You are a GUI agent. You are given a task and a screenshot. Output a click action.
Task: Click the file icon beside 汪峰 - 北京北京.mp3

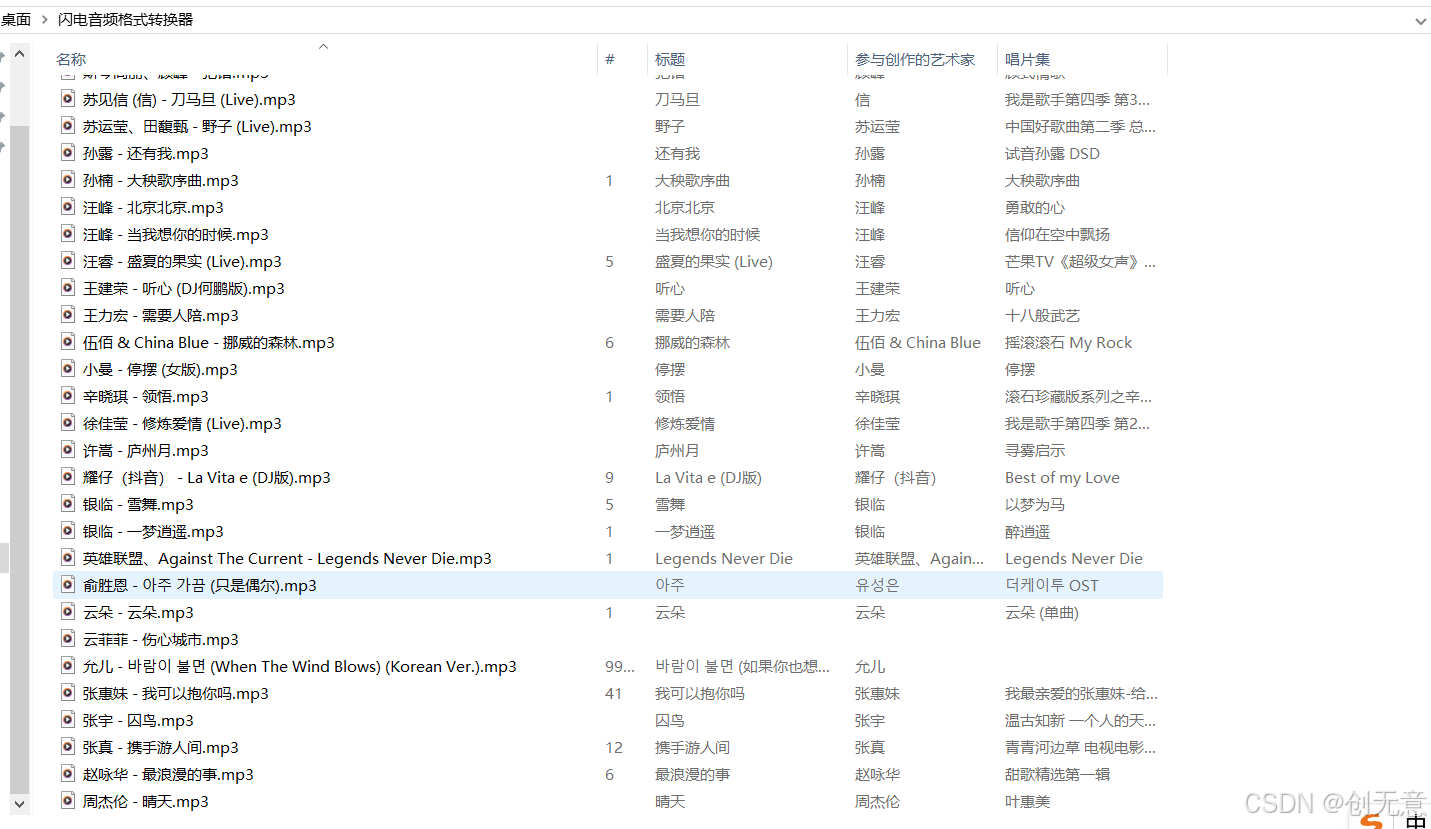(x=68, y=207)
